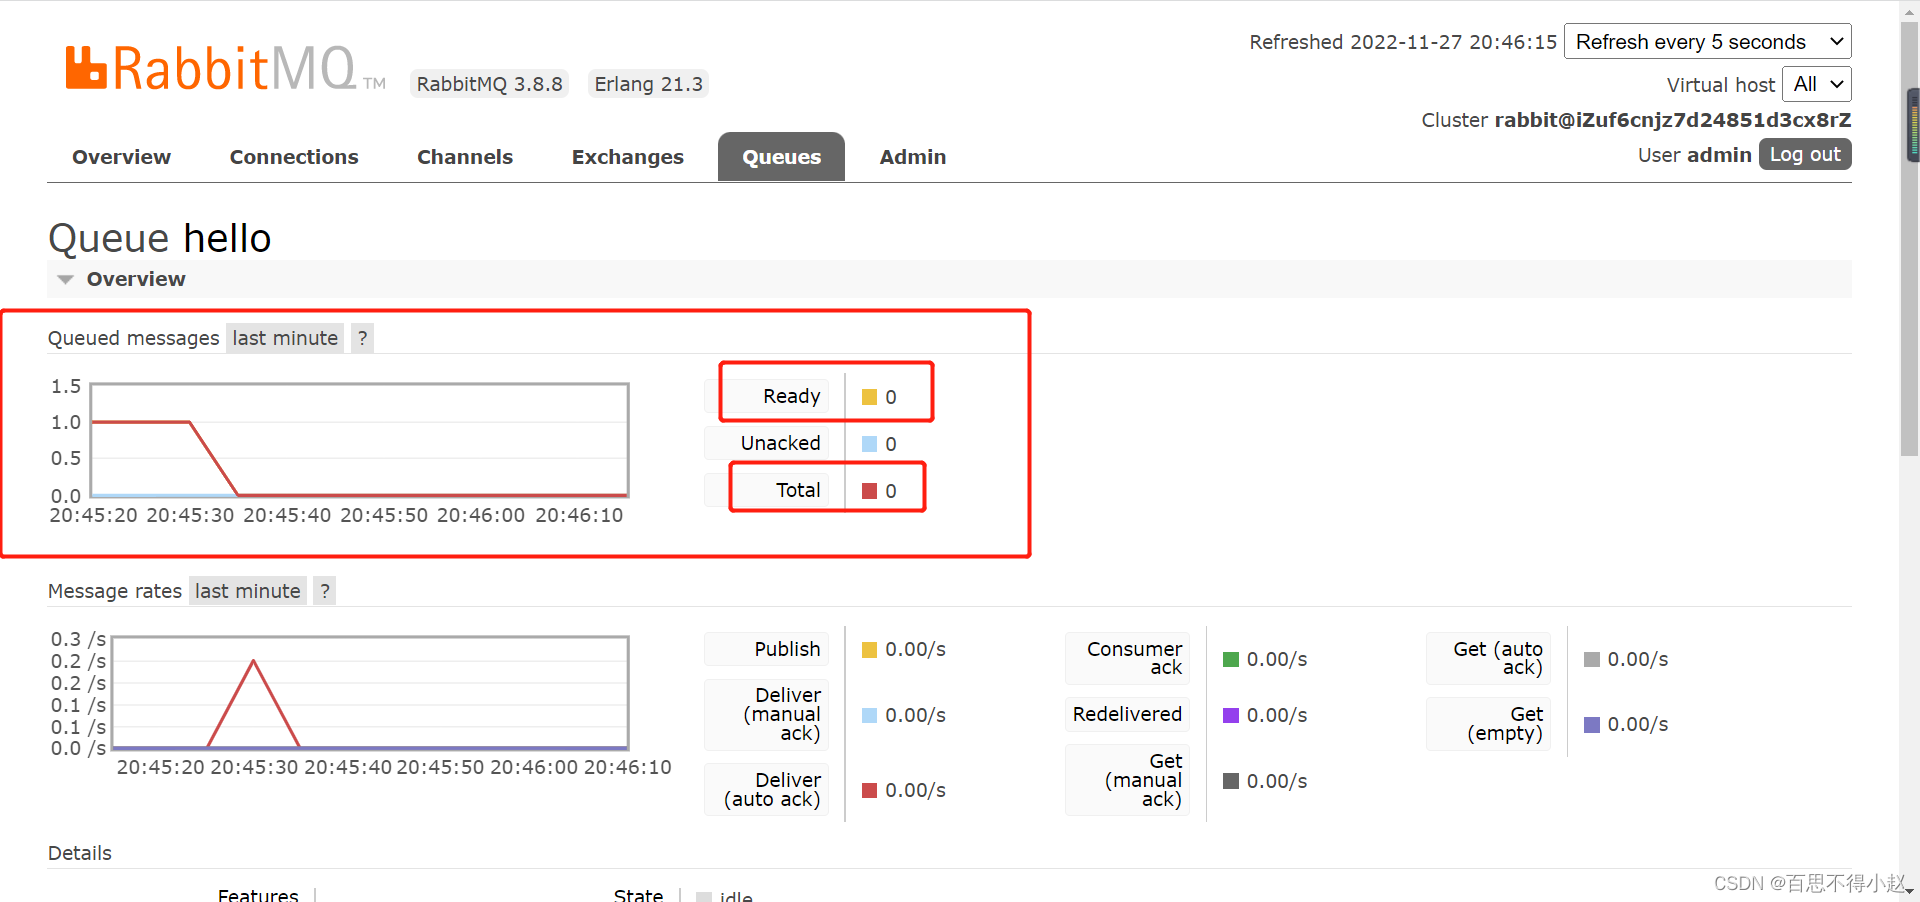Click Get (empty) violet swatch
1920x902 pixels.
point(1592,724)
